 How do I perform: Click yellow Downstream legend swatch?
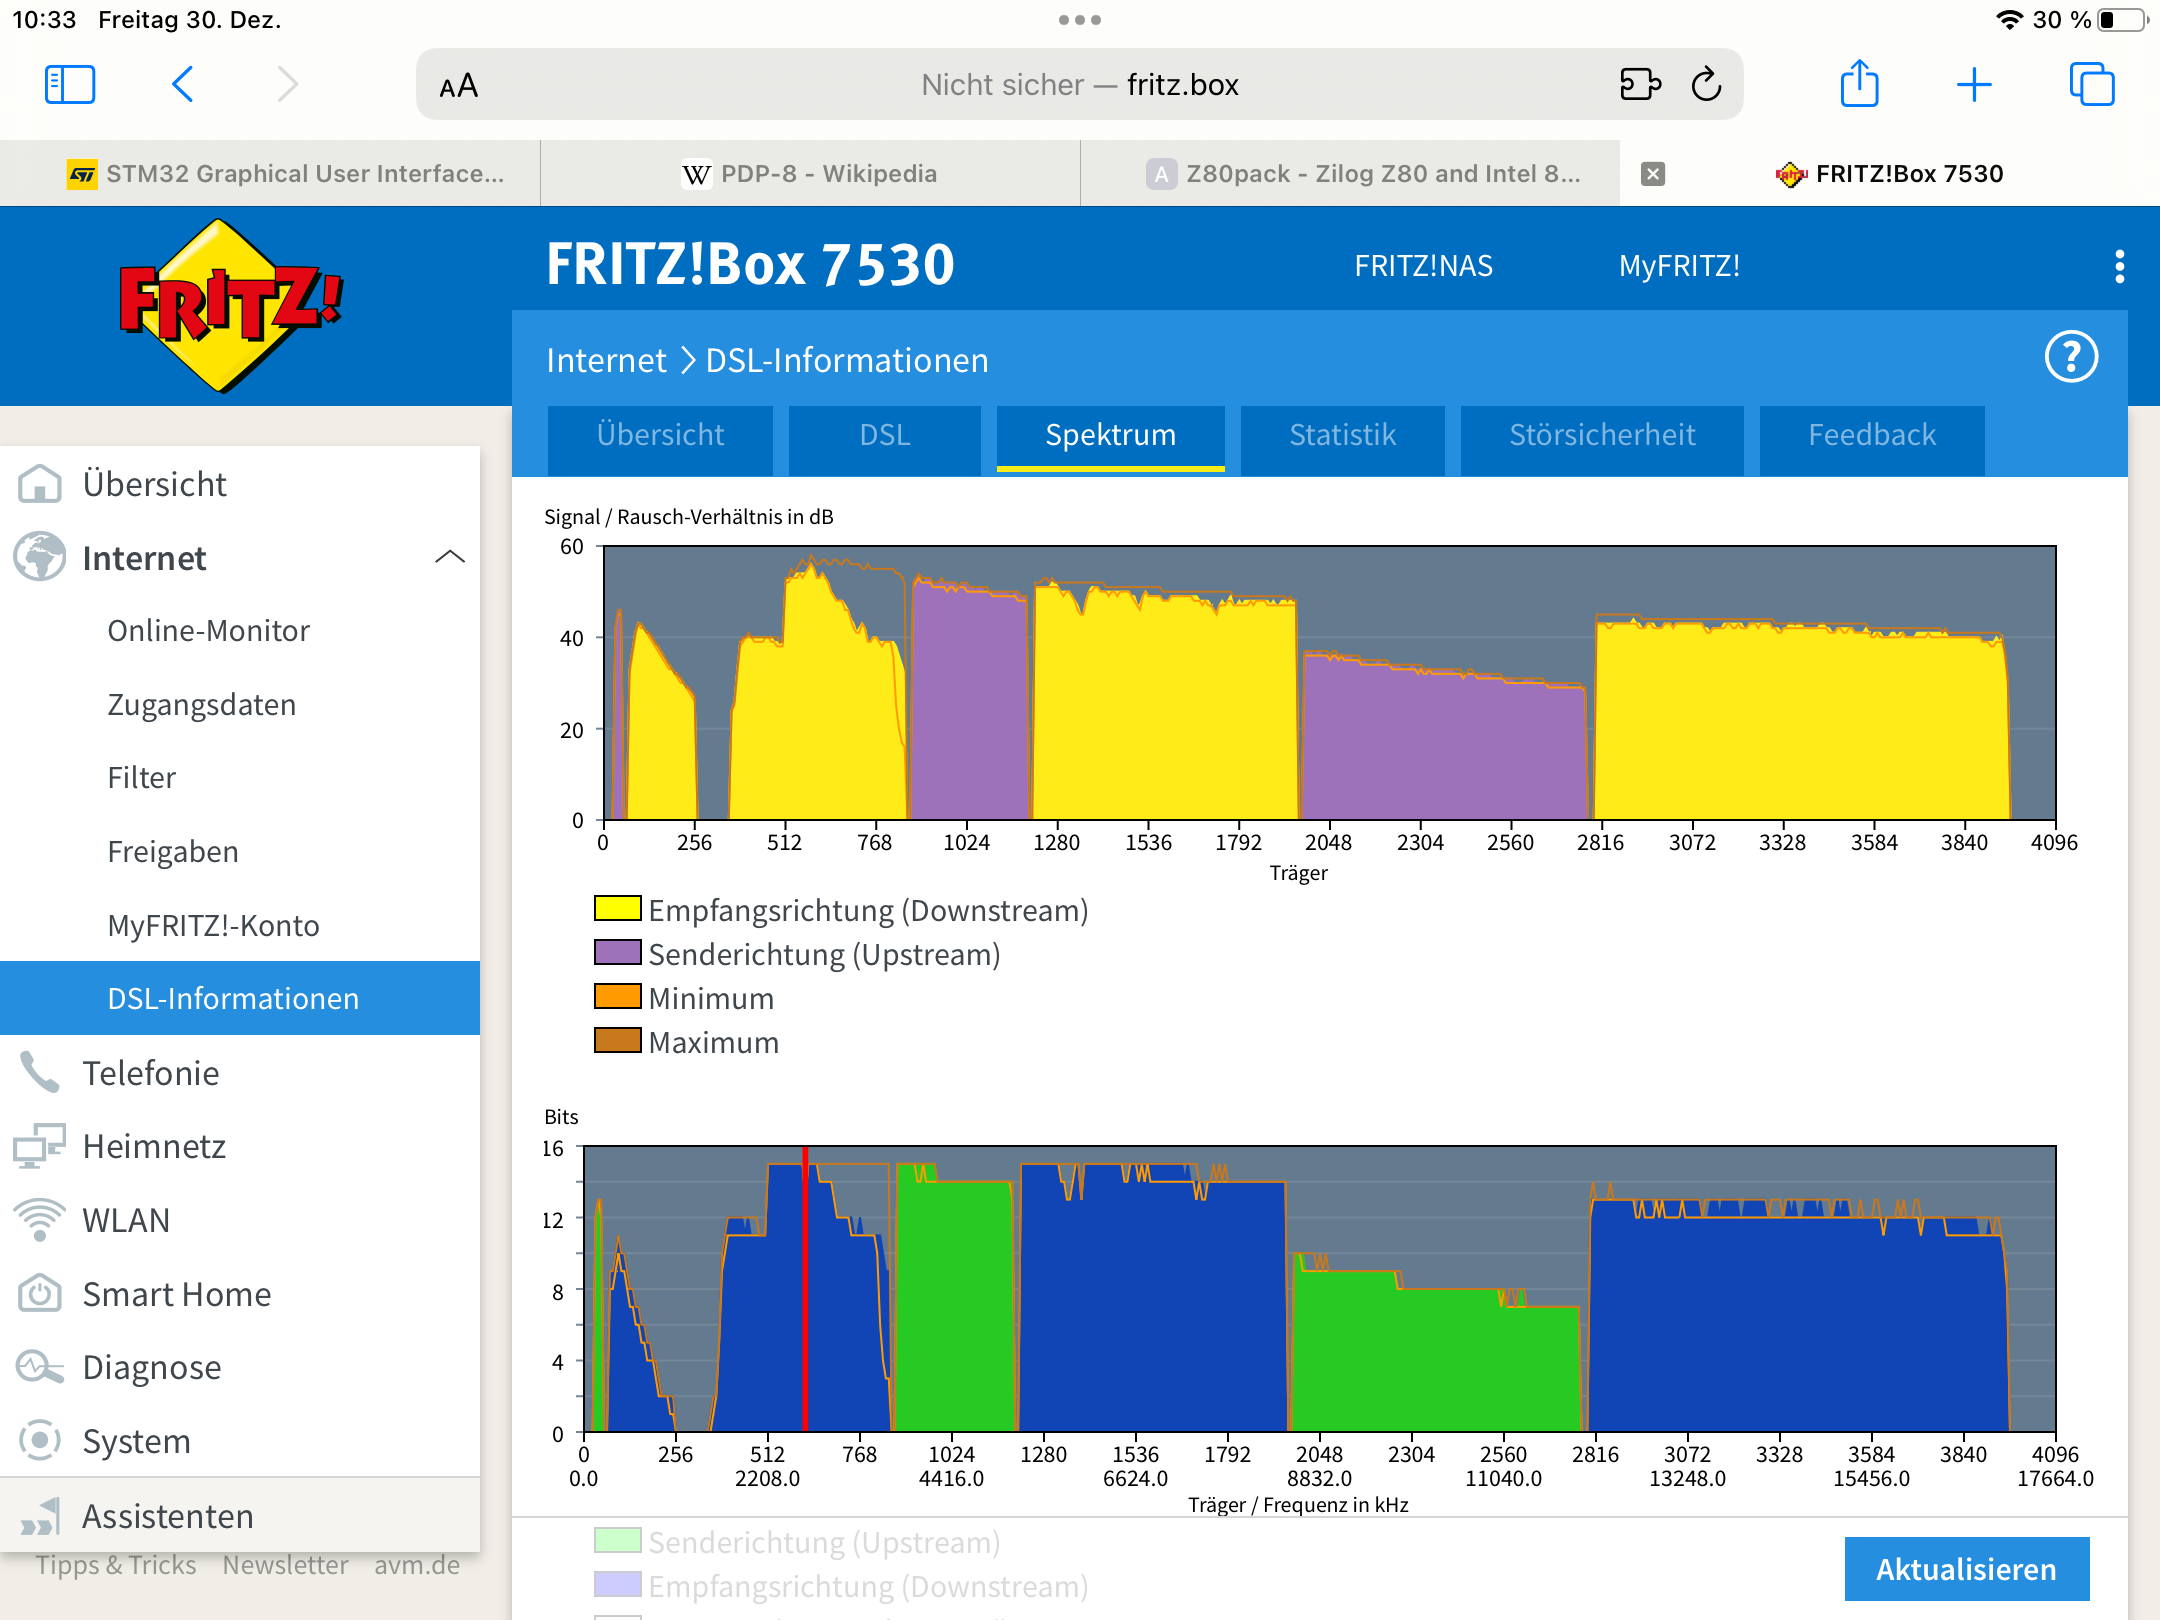click(617, 909)
